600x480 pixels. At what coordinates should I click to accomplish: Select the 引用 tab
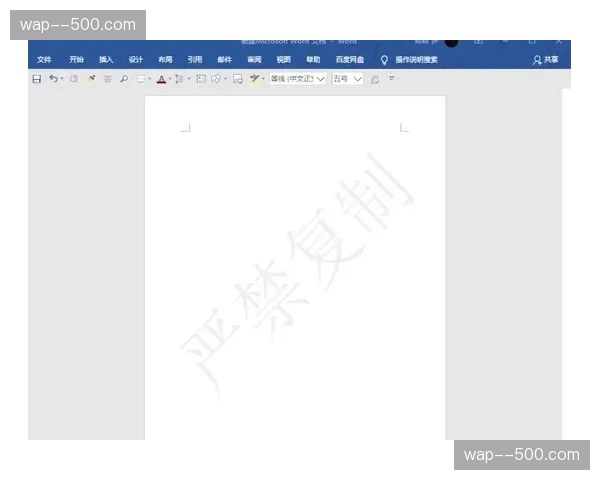[194, 60]
